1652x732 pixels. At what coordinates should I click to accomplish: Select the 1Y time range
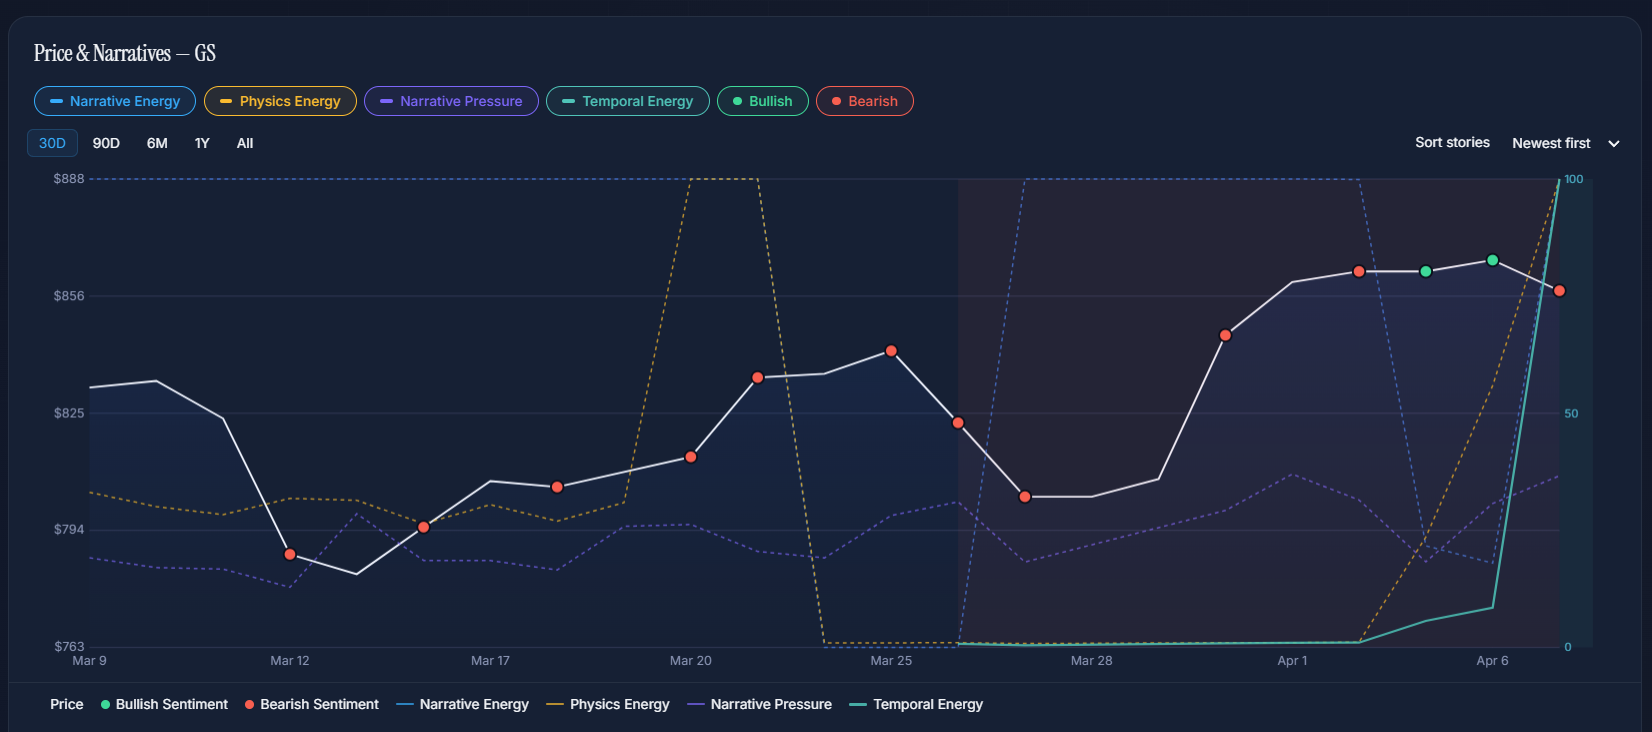pyautogui.click(x=202, y=143)
